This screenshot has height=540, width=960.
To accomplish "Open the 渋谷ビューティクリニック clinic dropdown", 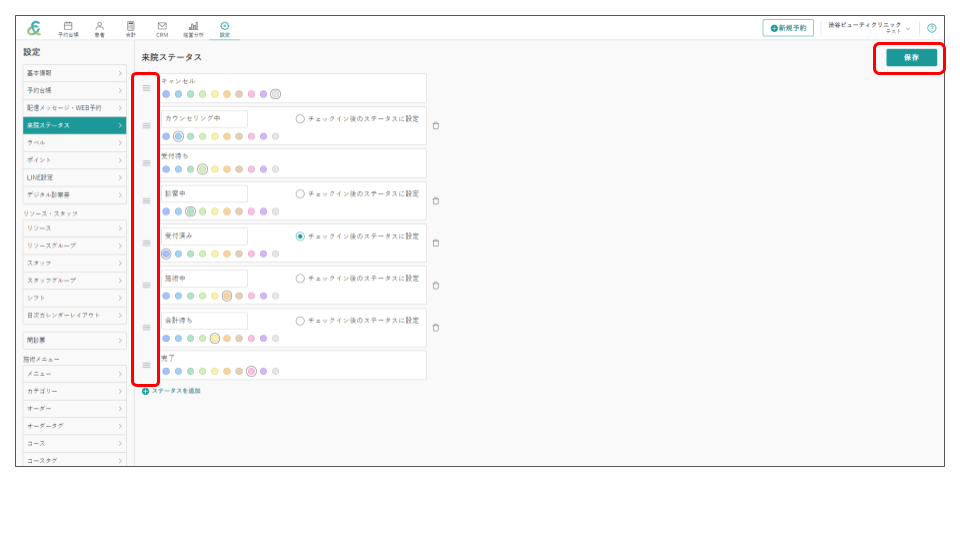I will (868, 28).
